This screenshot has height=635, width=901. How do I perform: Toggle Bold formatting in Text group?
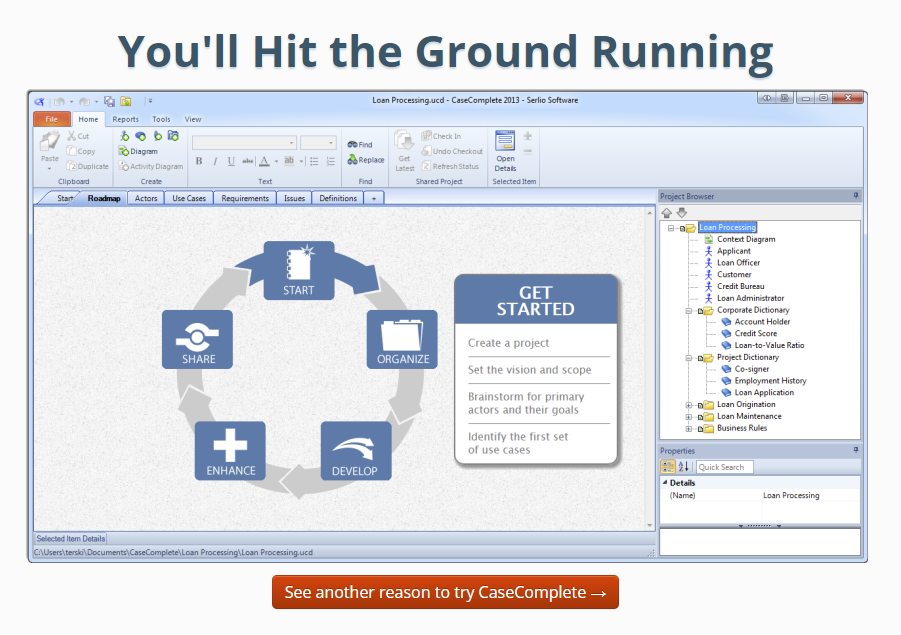coord(199,161)
